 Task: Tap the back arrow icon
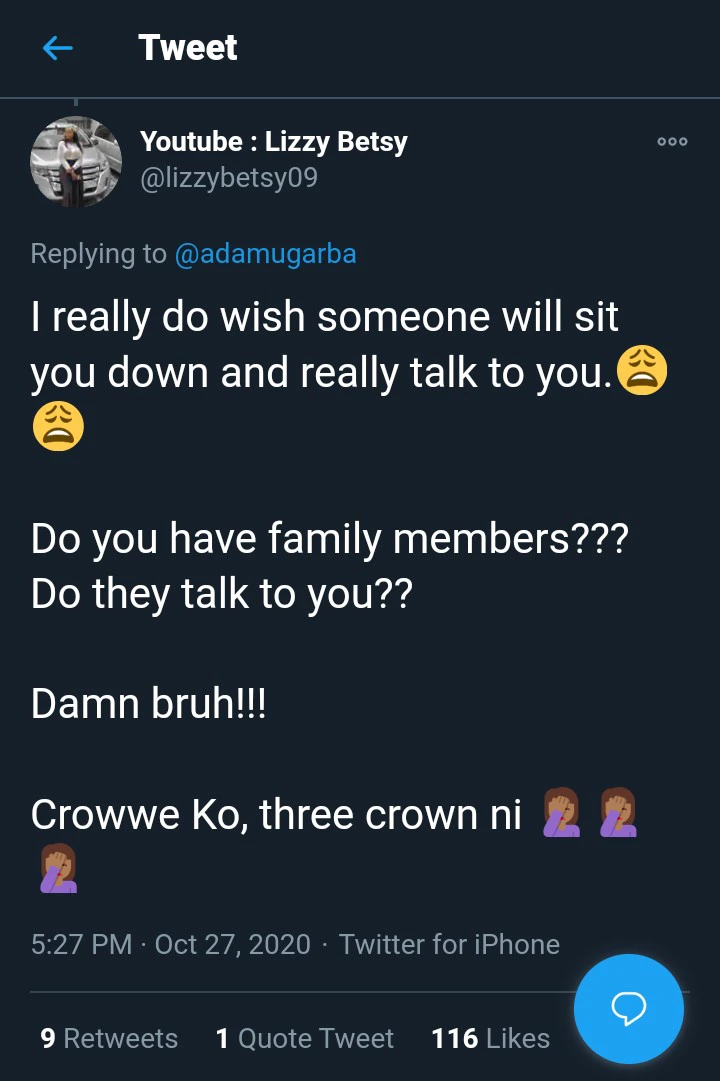58,48
